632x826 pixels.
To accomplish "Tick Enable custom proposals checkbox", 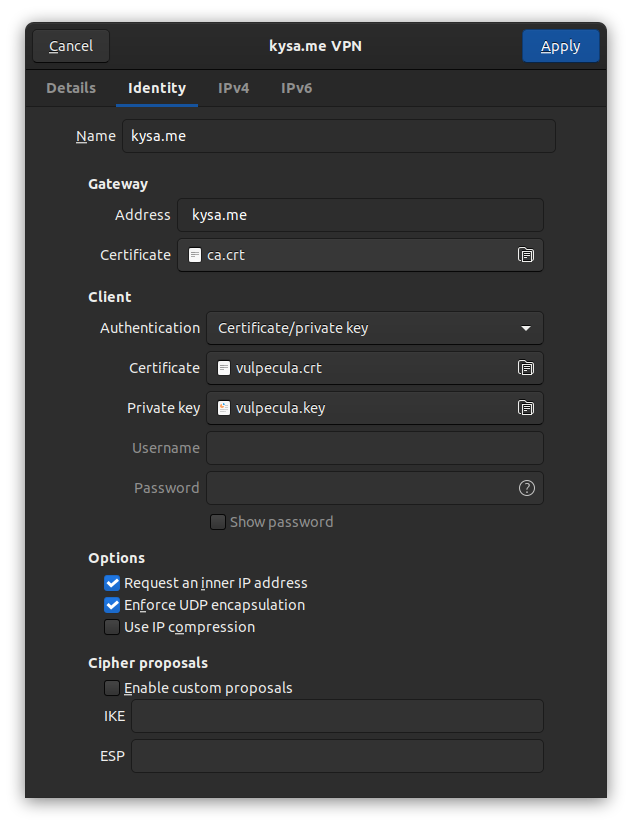I will point(112,688).
